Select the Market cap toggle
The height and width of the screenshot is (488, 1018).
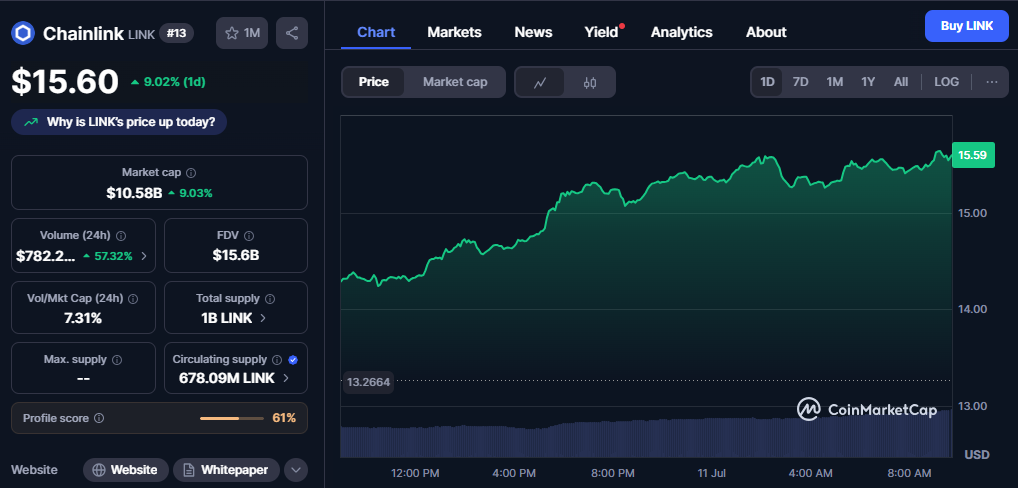455,82
